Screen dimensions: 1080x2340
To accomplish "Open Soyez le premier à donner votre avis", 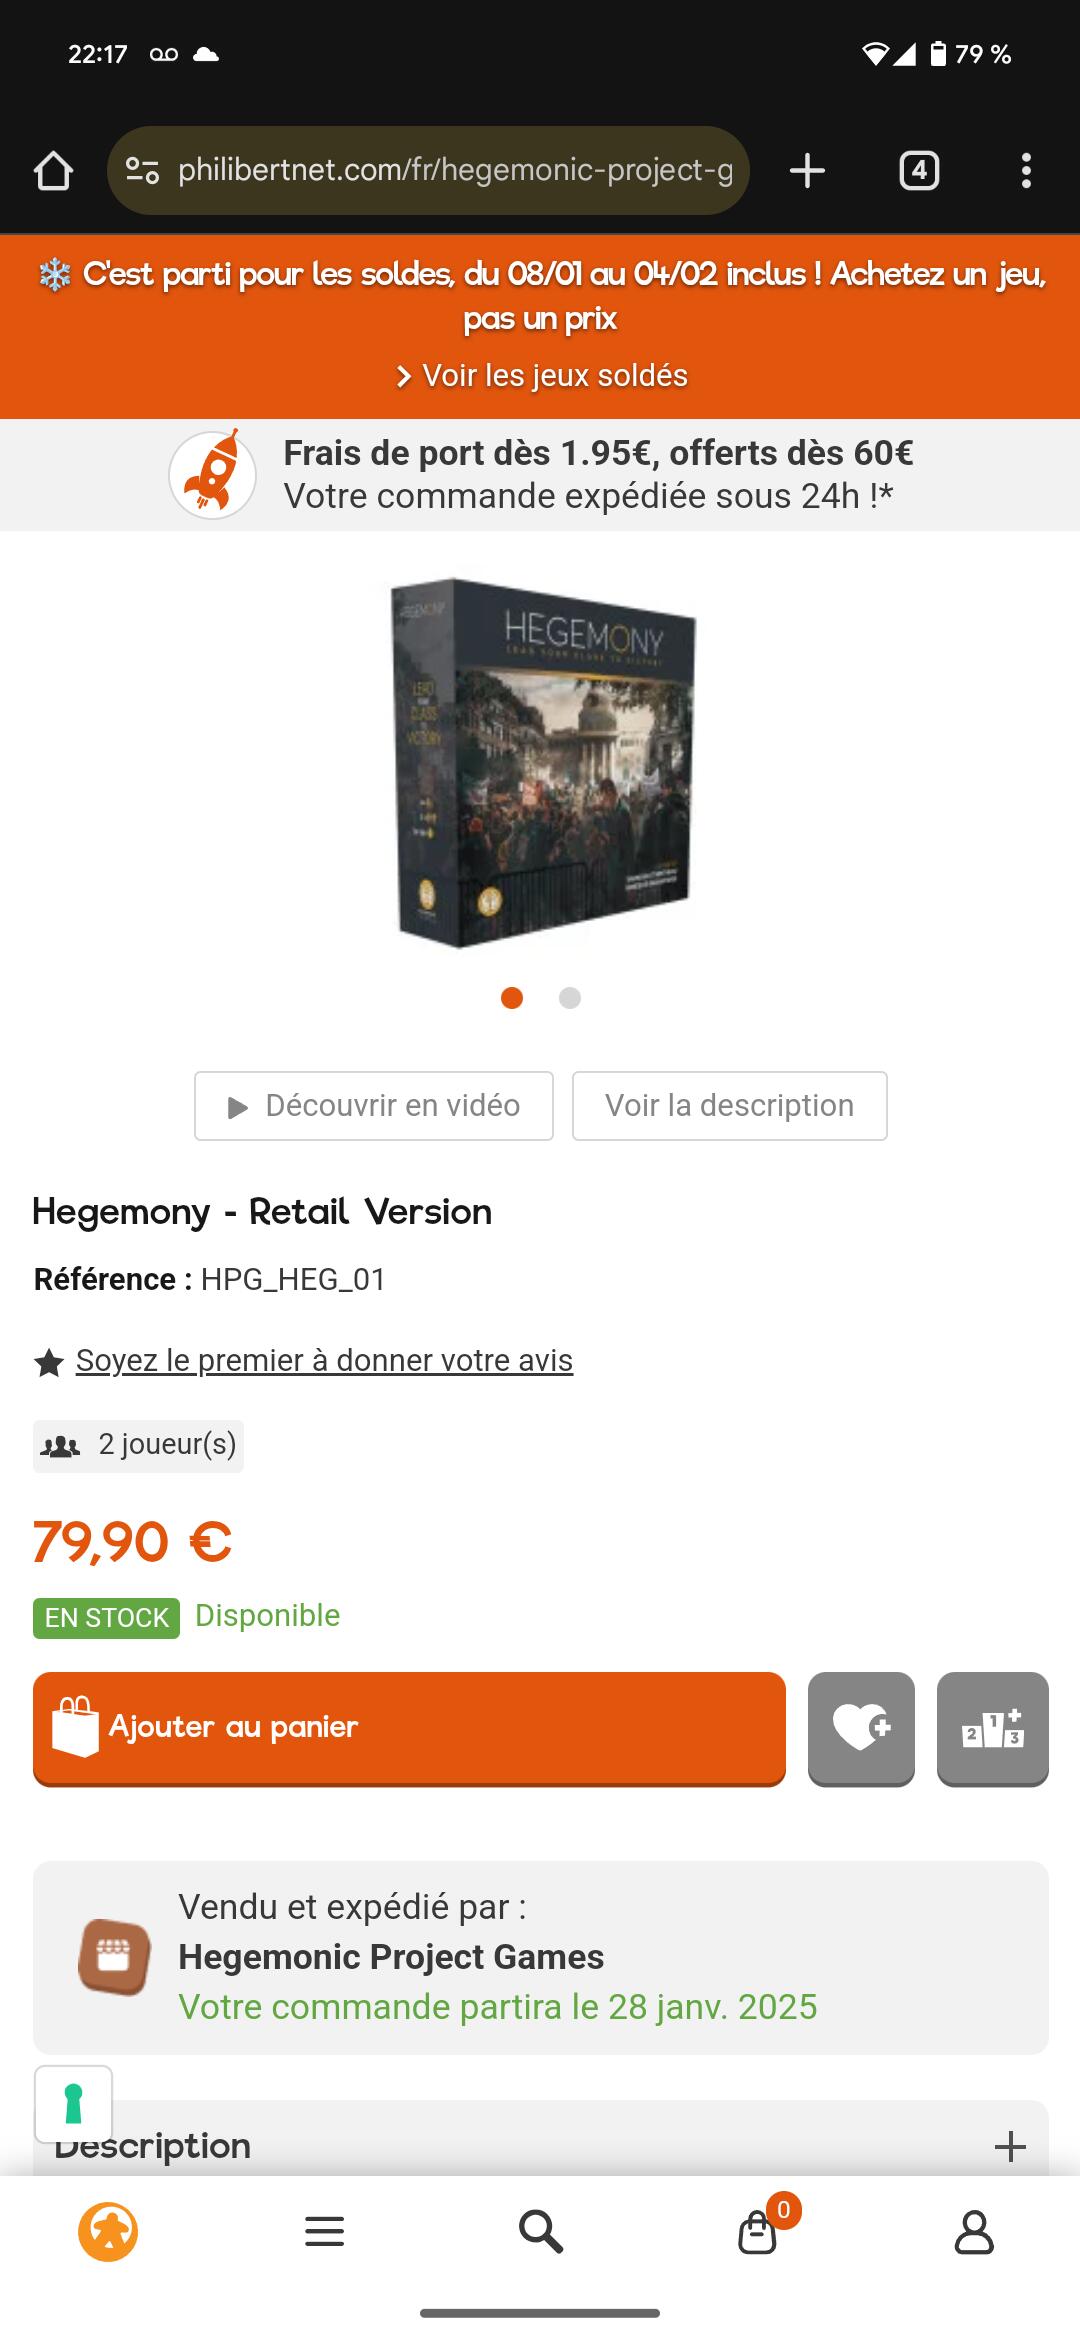I will 324,1361.
